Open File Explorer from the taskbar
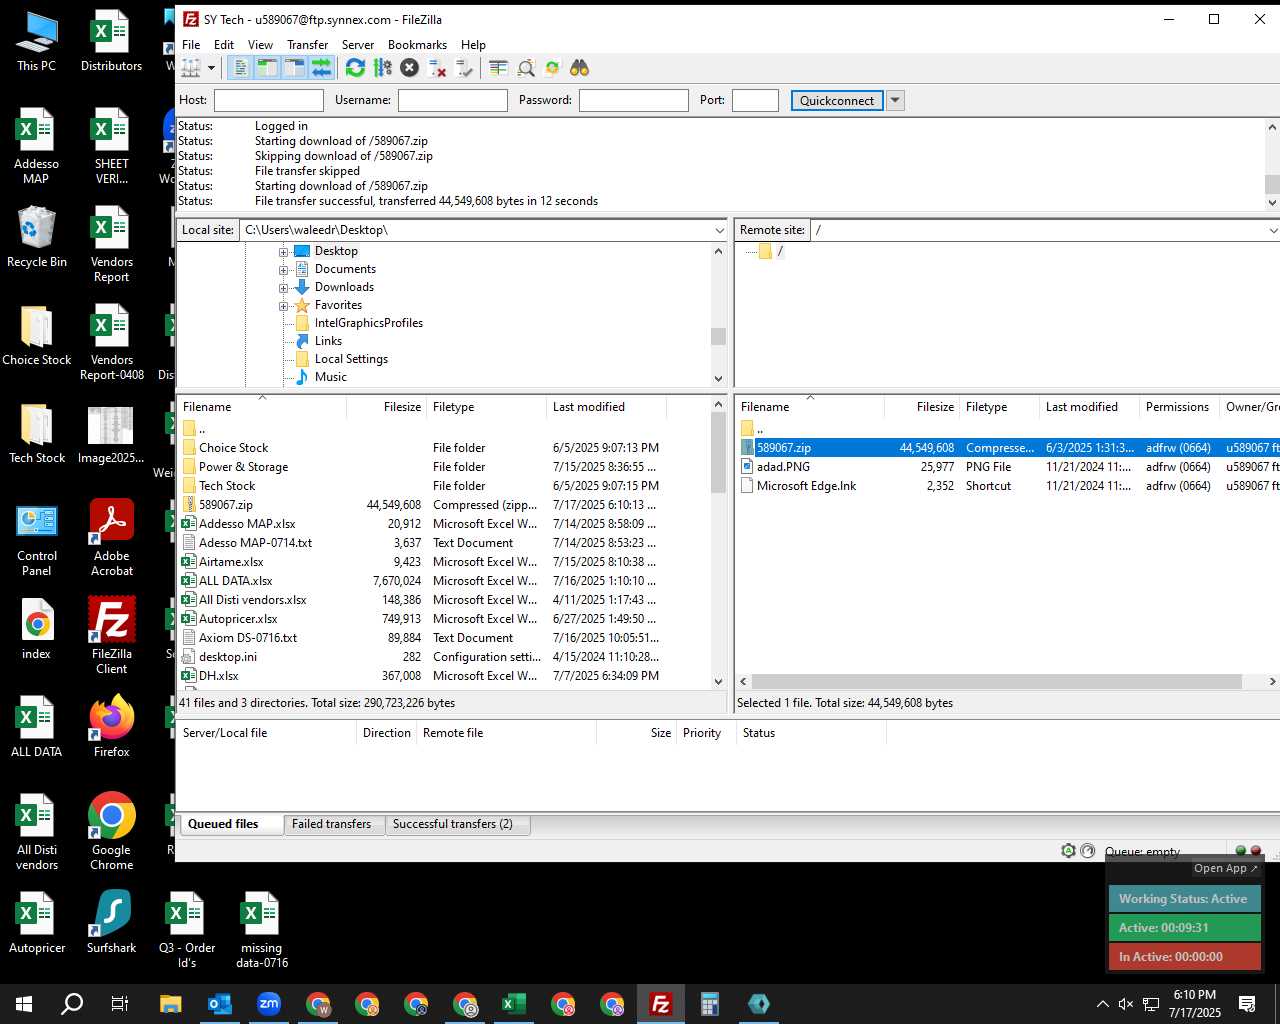Screen dimensions: 1280x1024 pos(171,1004)
